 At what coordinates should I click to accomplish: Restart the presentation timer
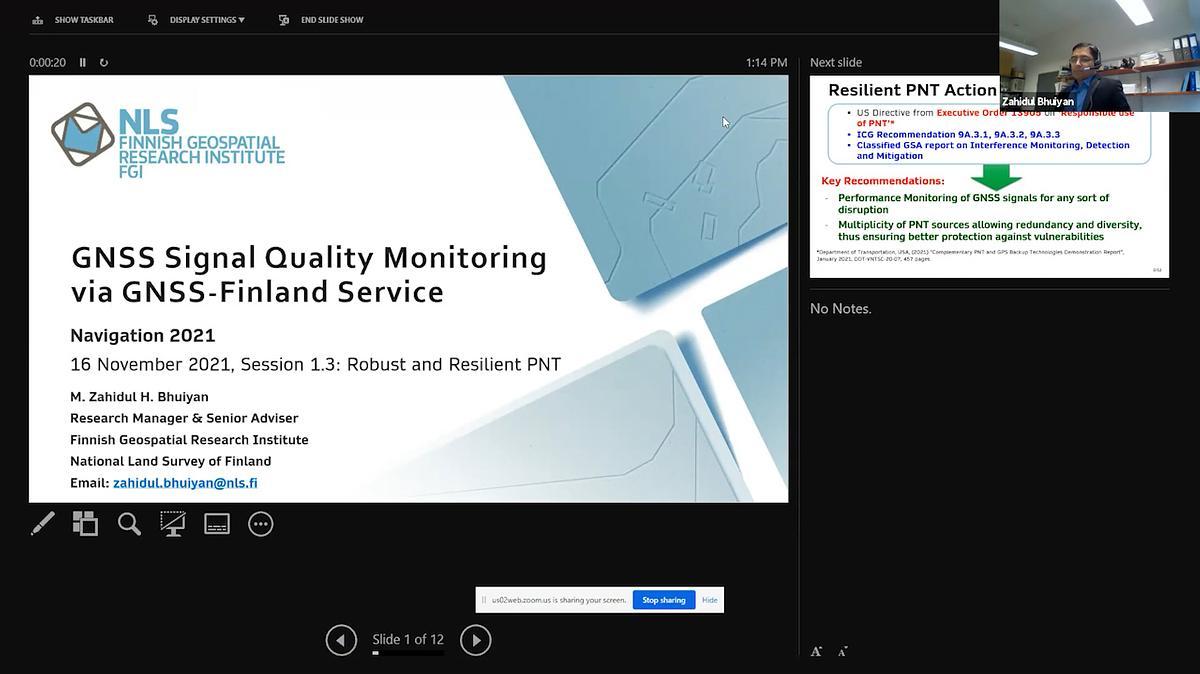tap(103, 62)
